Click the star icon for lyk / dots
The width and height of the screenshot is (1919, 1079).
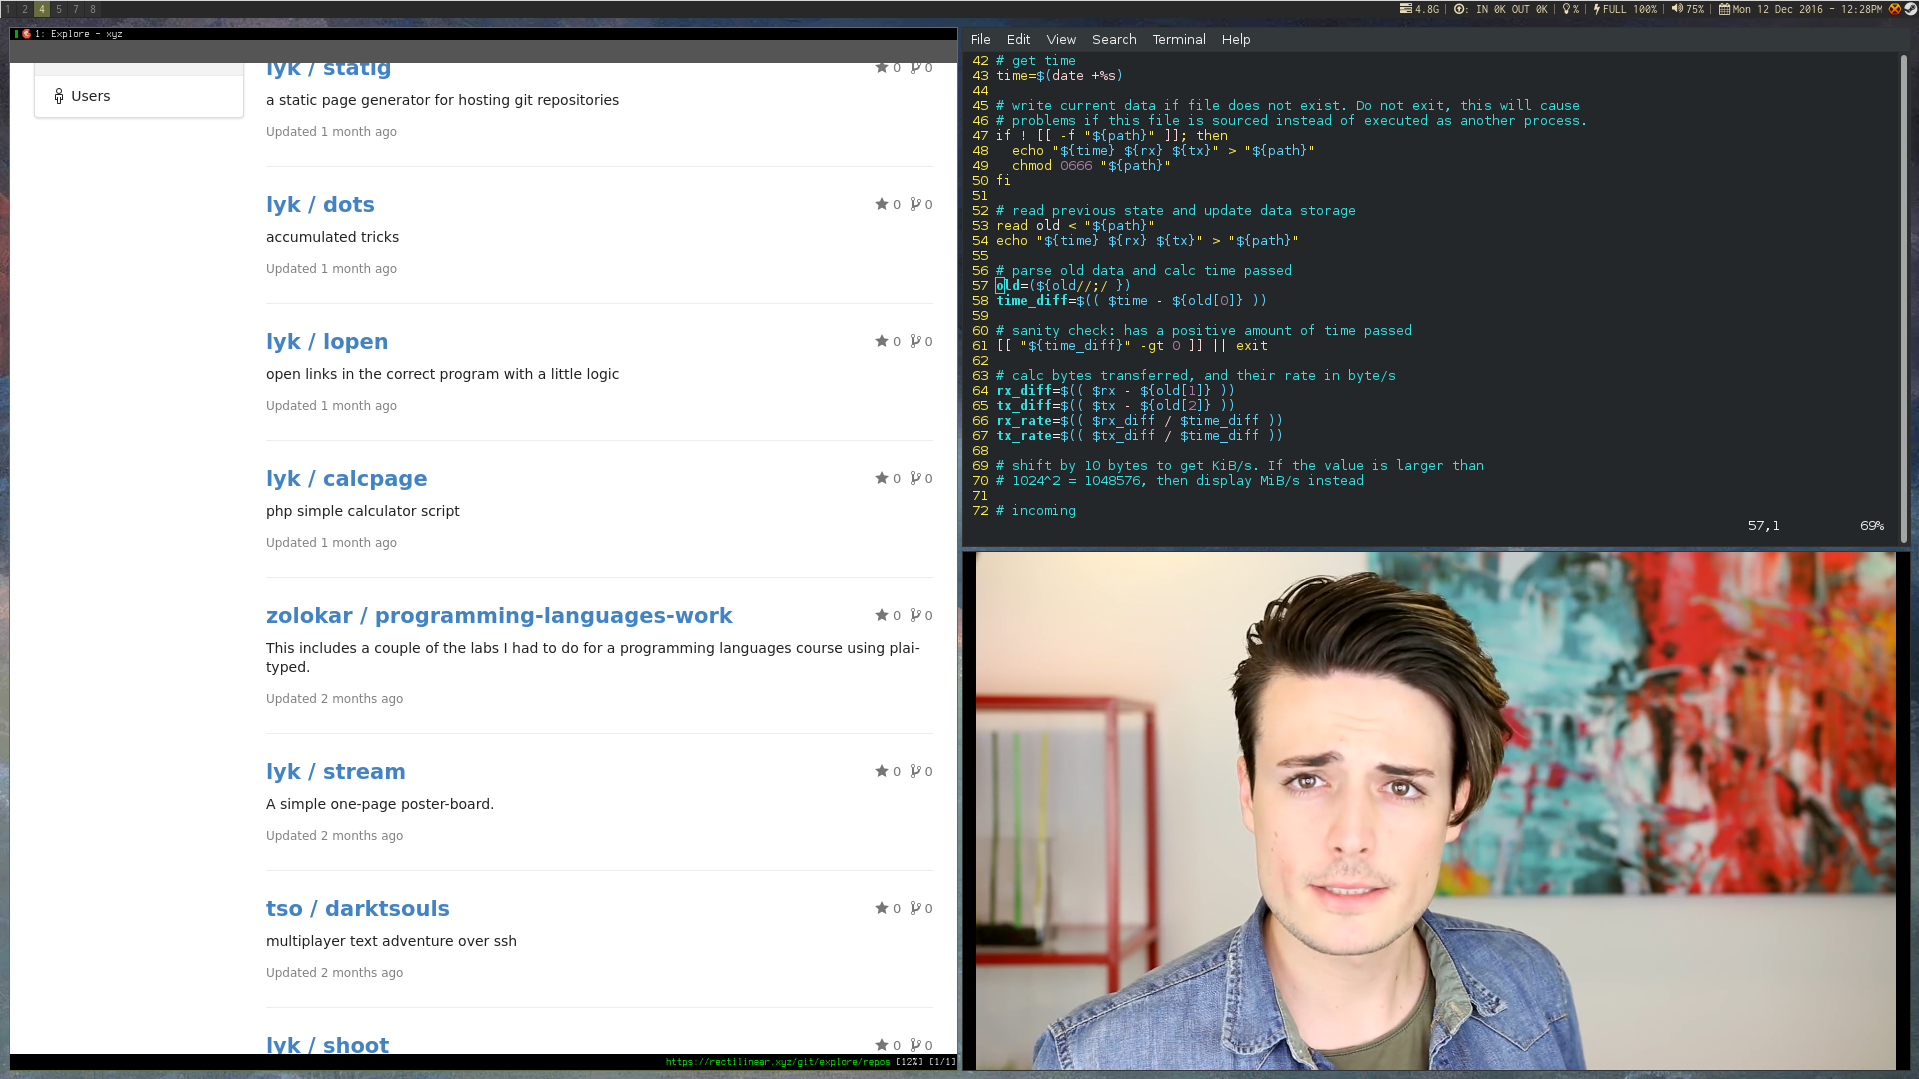click(x=882, y=204)
